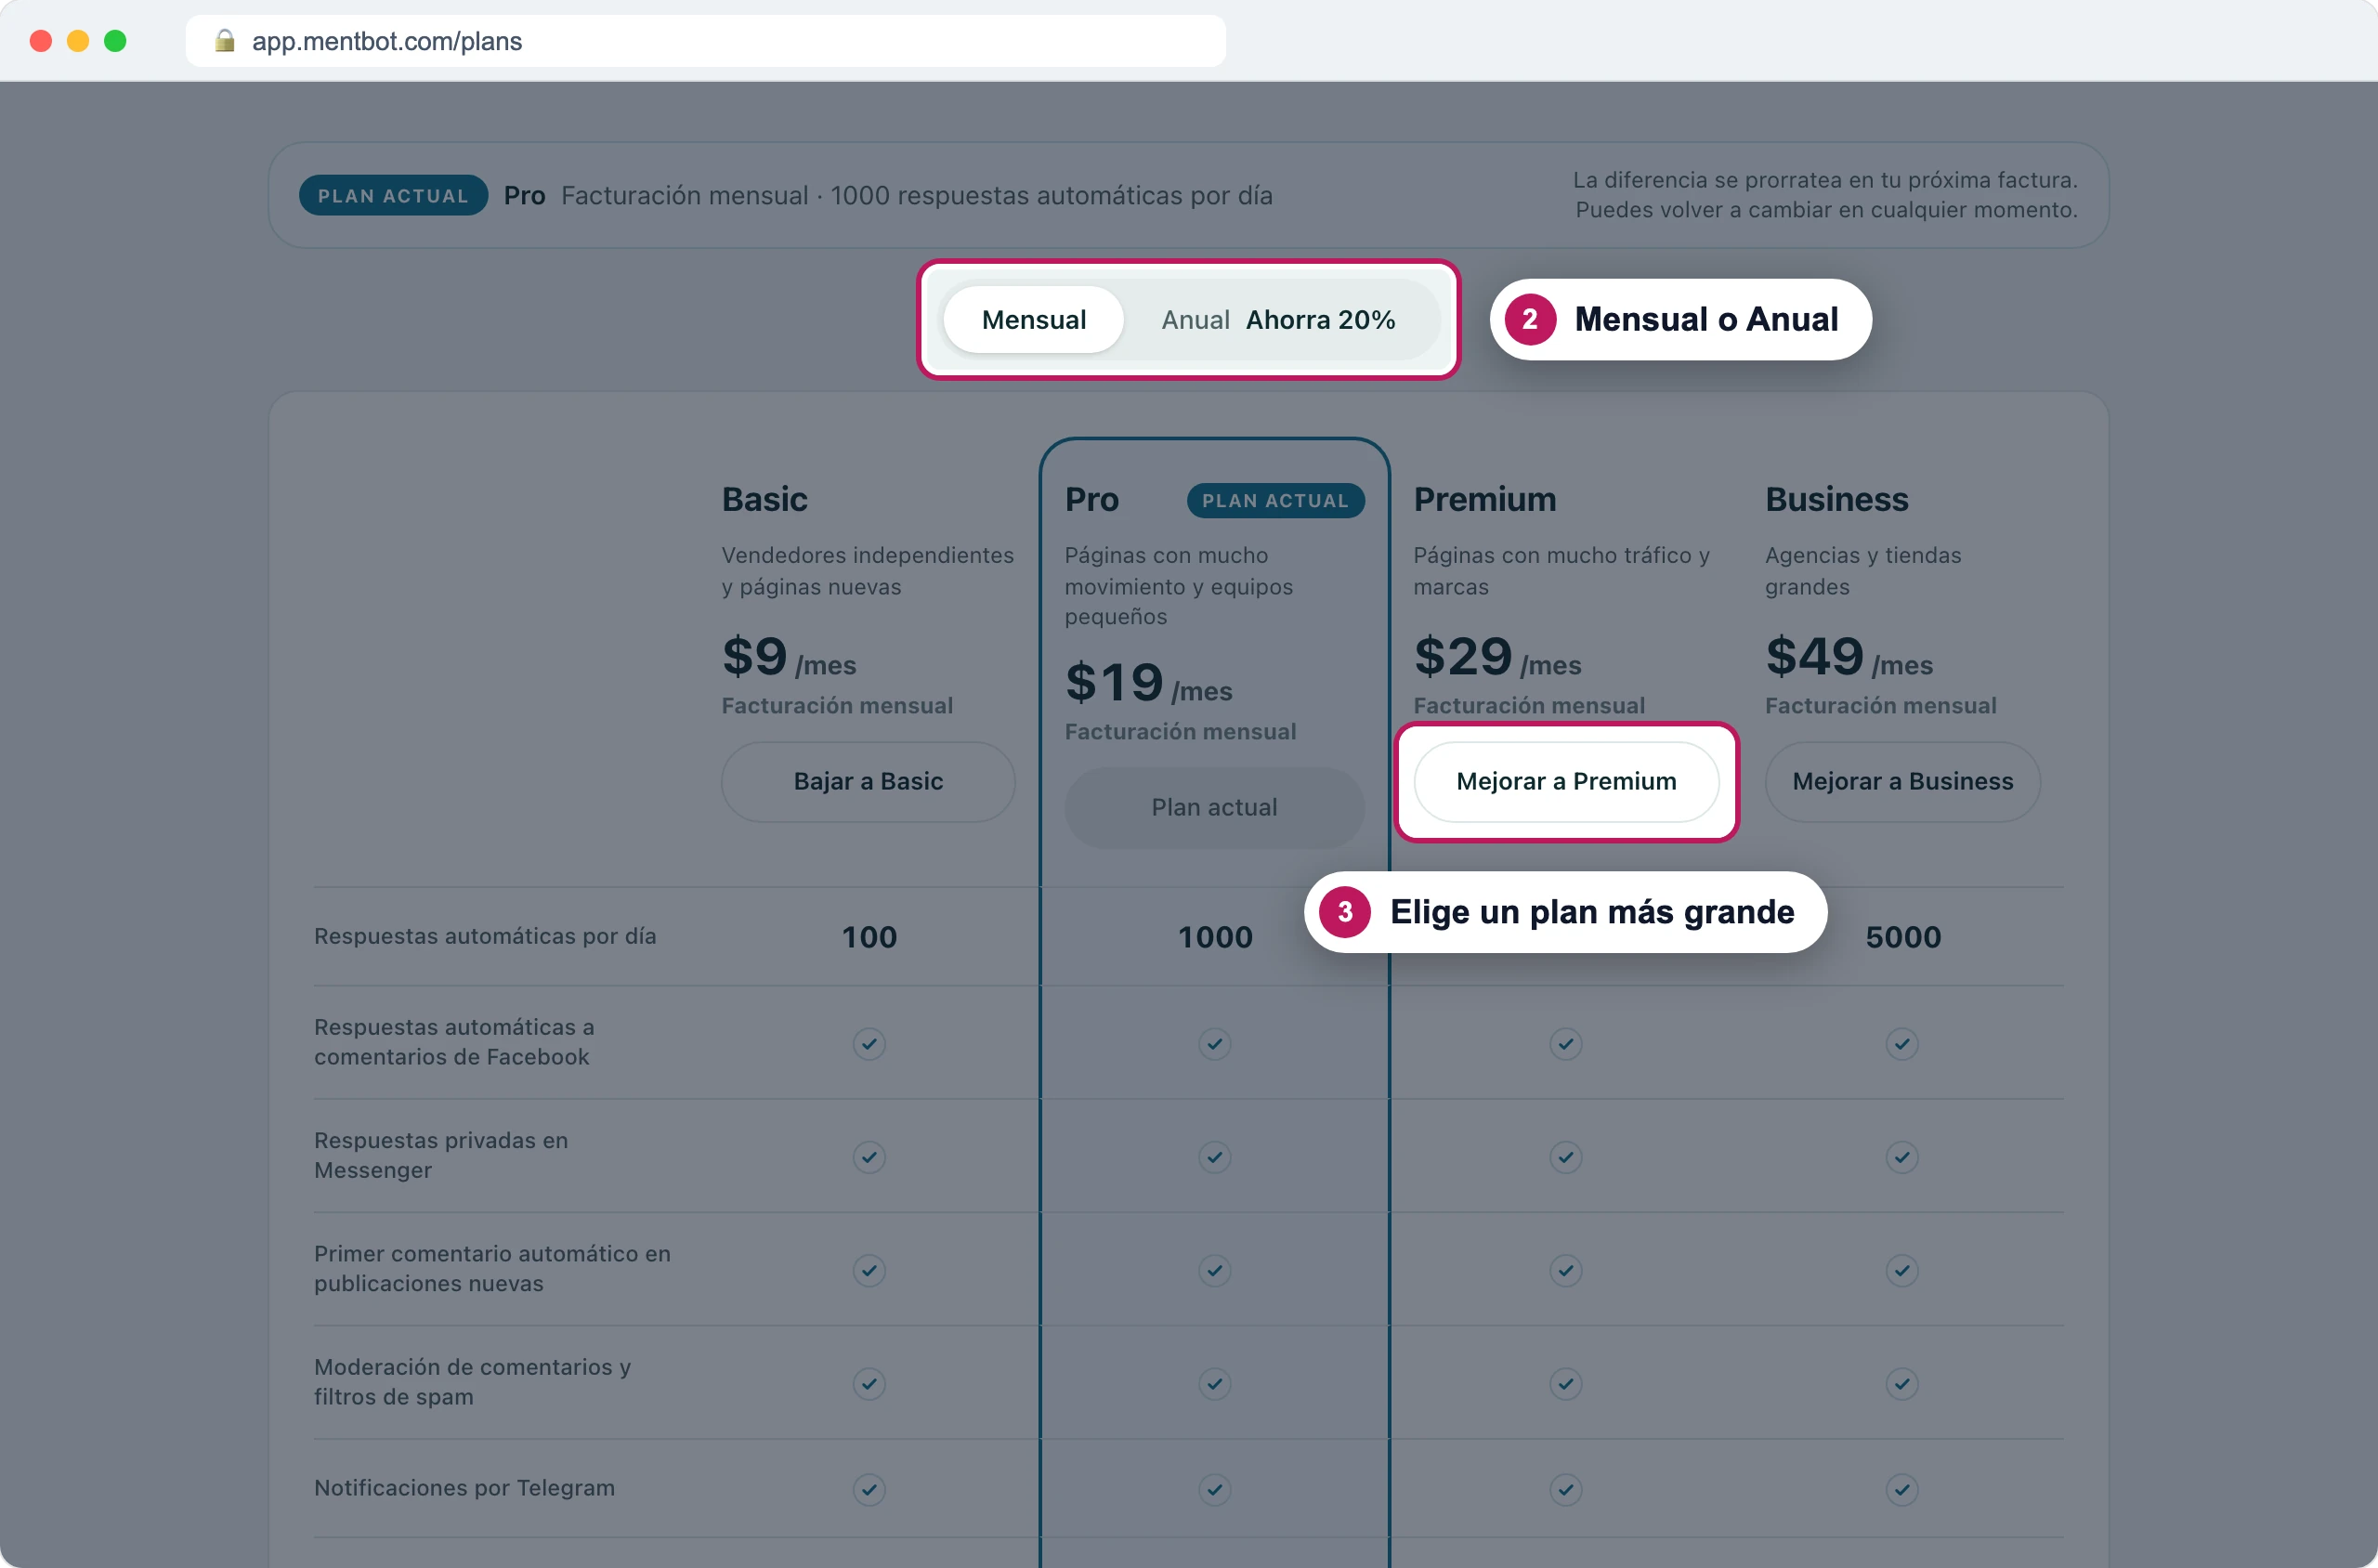2378x1568 pixels.
Task: Click Pro checkmark for Notificaciones por Telegram
Action: click(x=1215, y=1490)
